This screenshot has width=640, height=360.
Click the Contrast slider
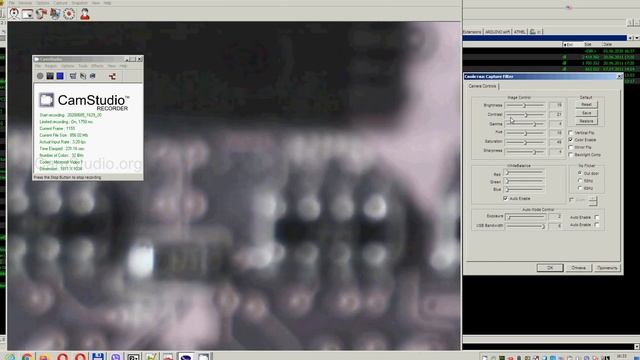click(524, 115)
